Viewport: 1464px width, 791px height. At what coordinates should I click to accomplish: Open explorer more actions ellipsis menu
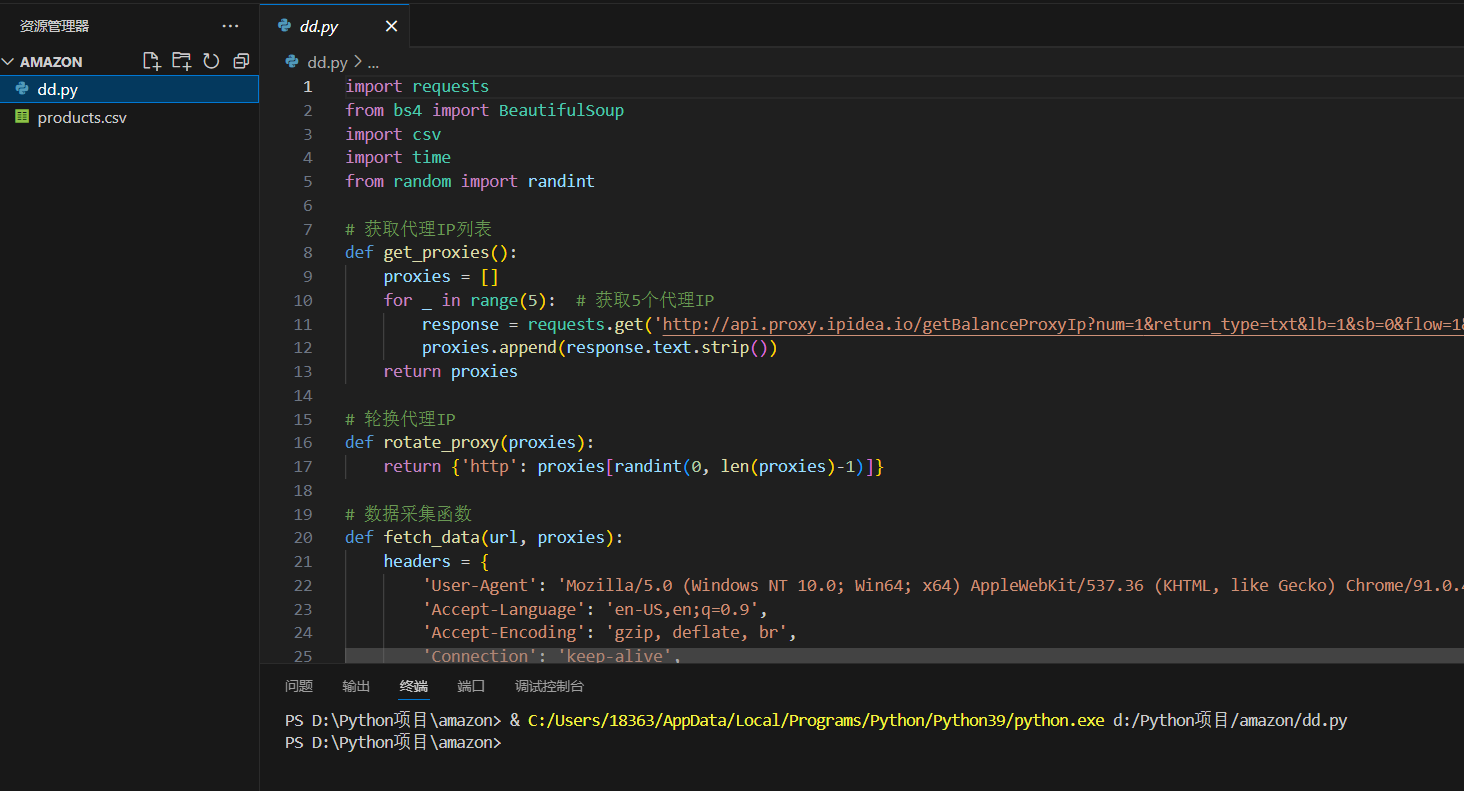(x=230, y=26)
